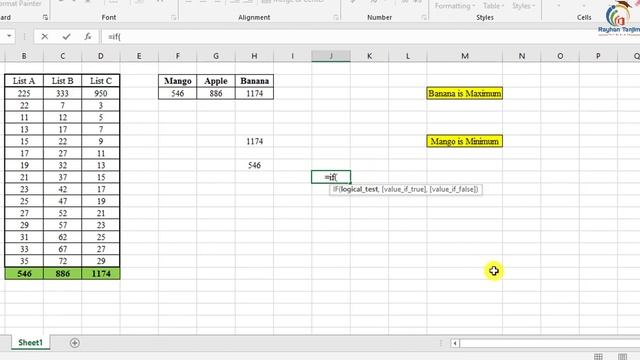The image size is (640, 360).
Task: Select column K header
Action: coord(369,56)
